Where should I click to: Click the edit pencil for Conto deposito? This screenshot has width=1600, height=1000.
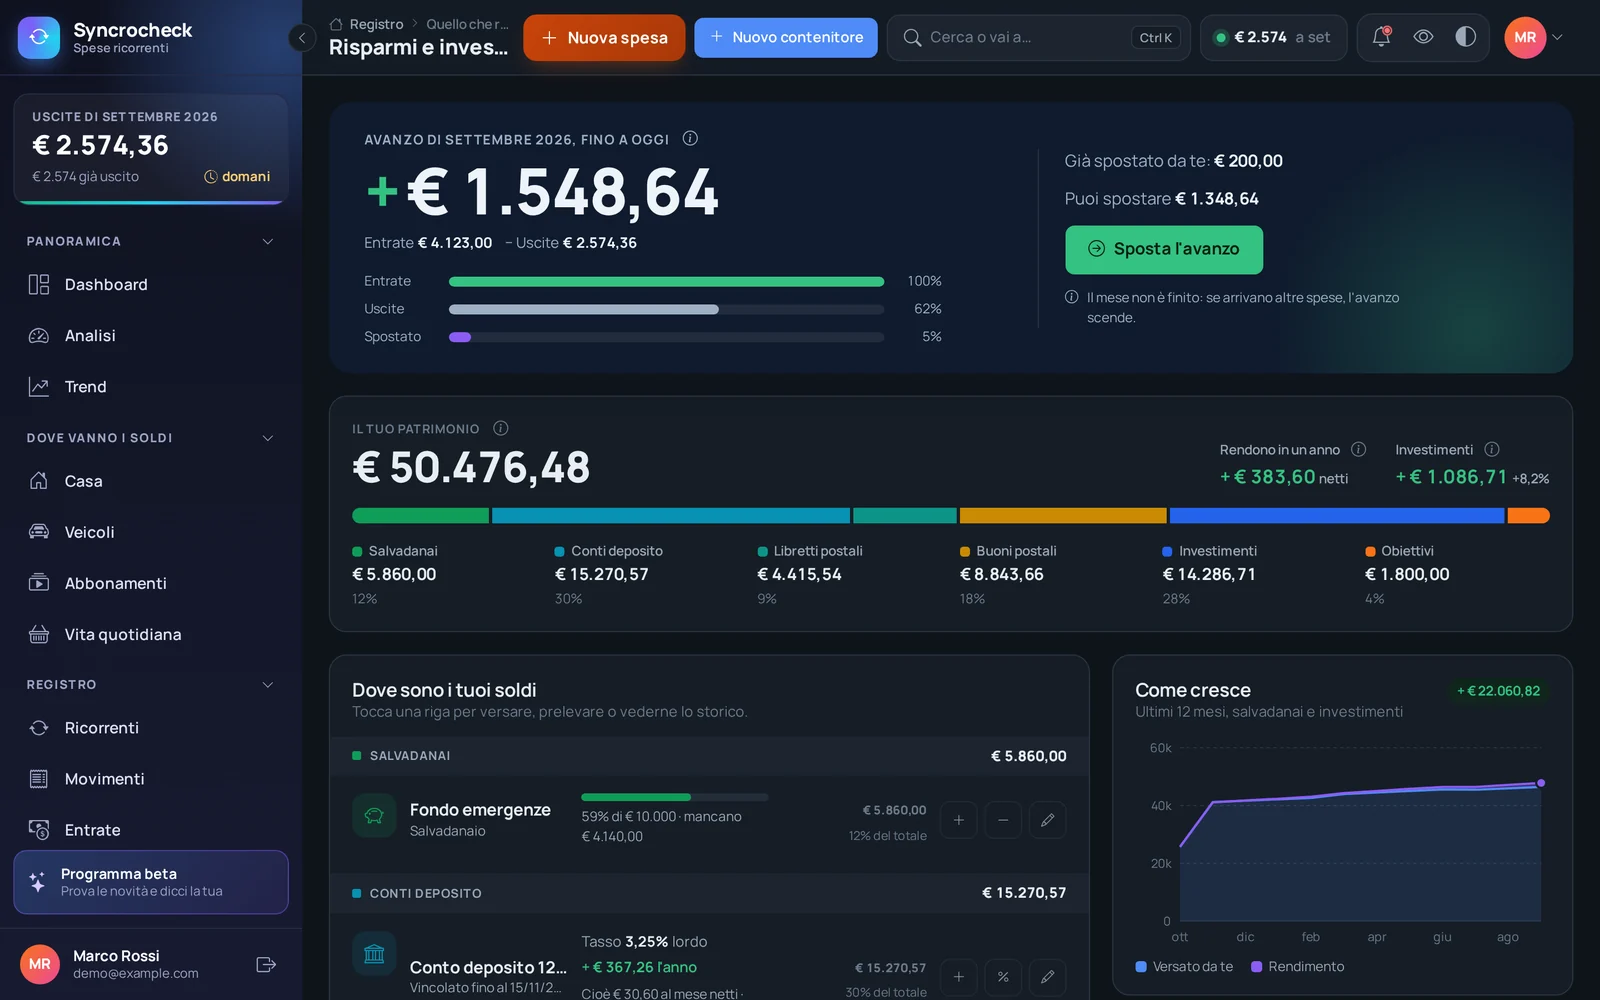coord(1047,977)
